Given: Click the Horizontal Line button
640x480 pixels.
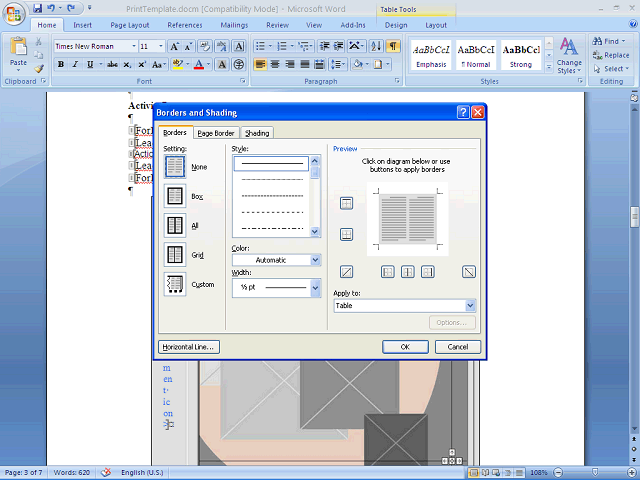Looking at the screenshot, I should click(x=189, y=347).
